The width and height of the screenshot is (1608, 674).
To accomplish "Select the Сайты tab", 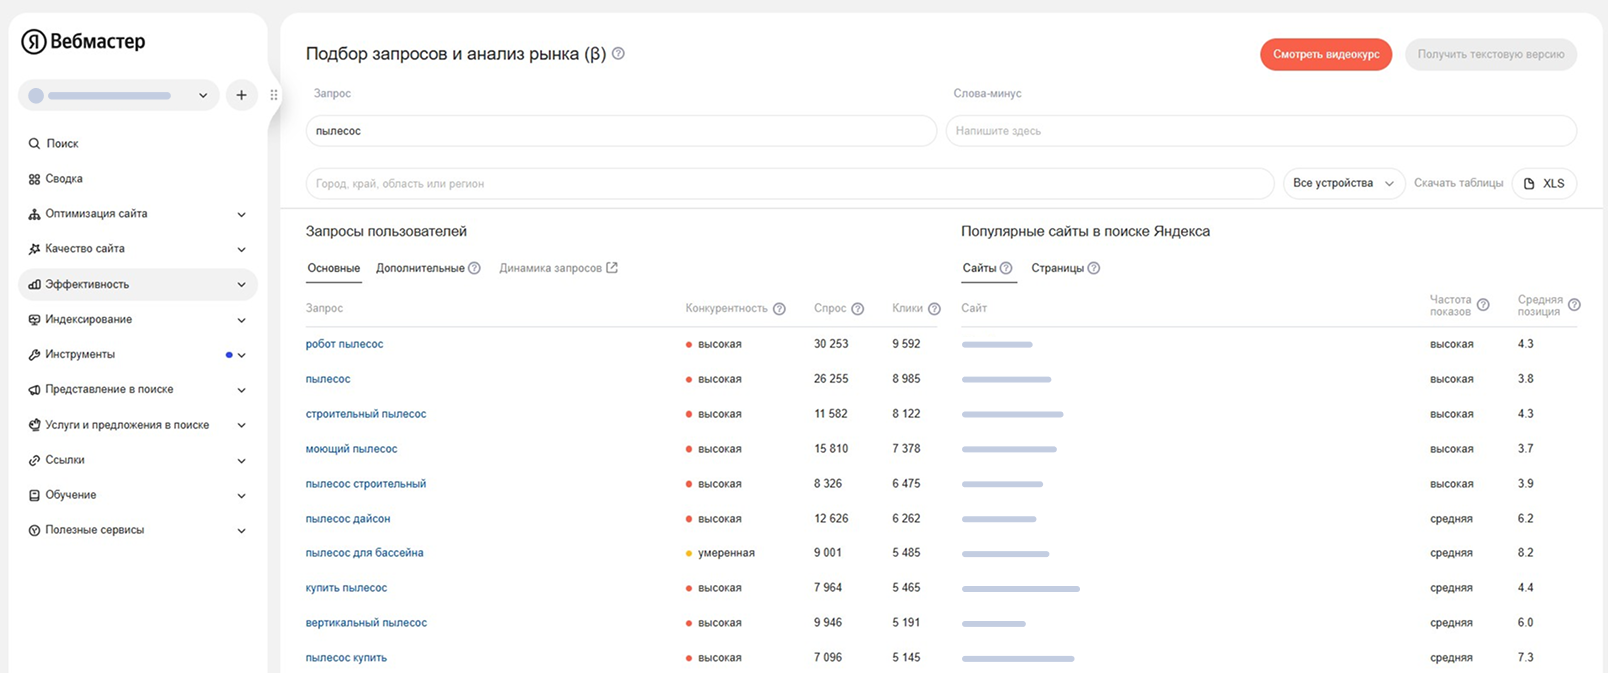I will 979,268.
